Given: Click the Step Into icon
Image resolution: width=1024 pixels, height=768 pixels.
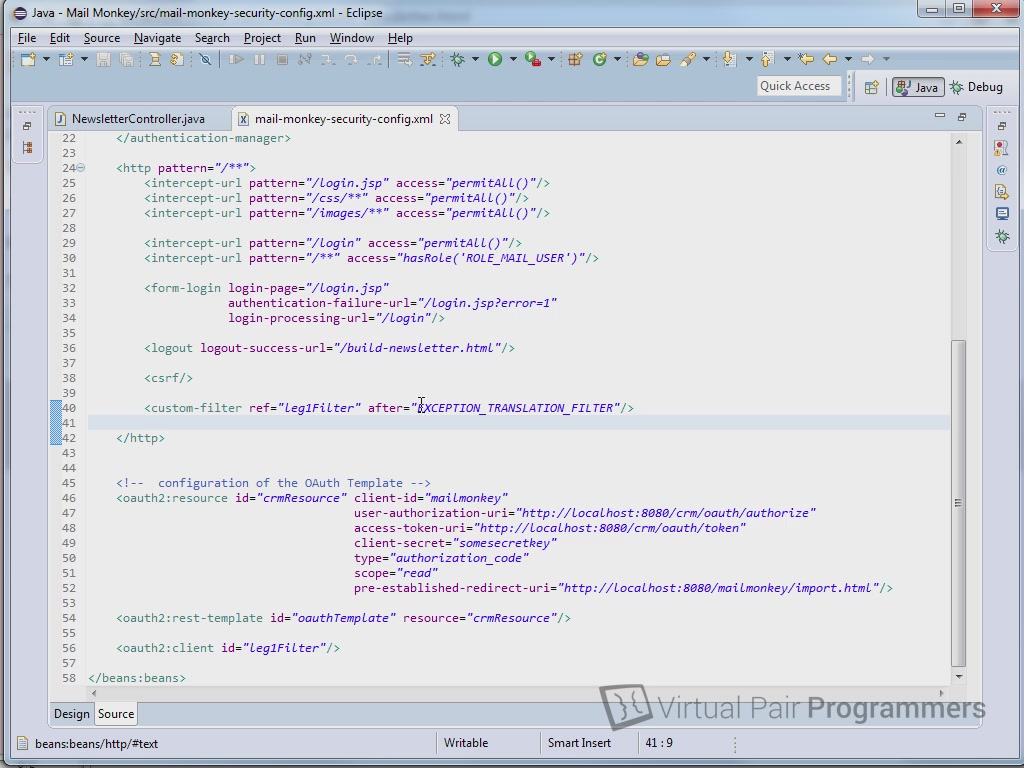Looking at the screenshot, I should coord(328,59).
